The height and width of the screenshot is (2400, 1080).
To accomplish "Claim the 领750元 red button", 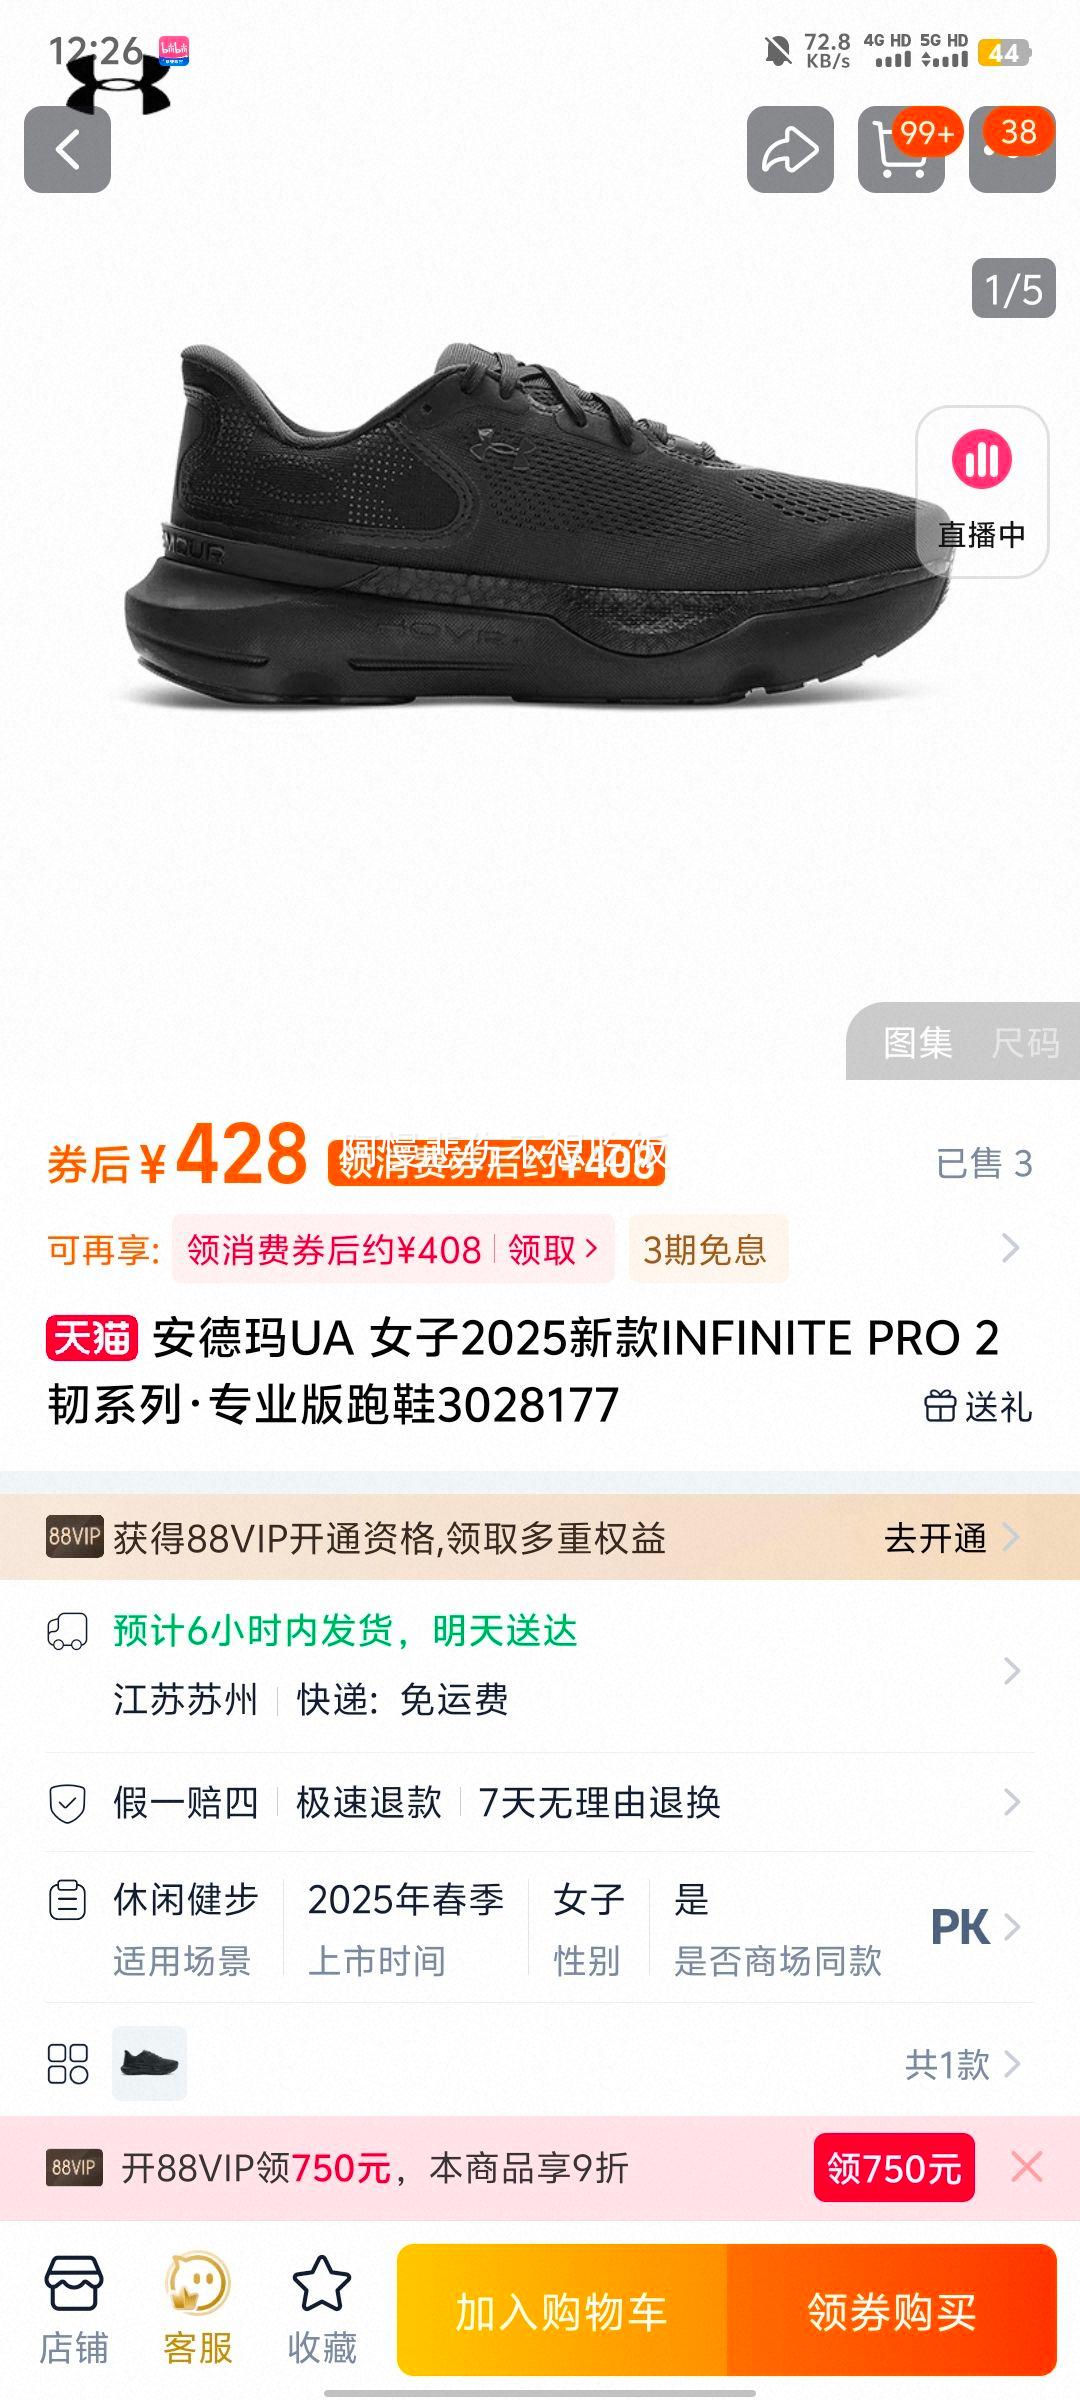I will [x=894, y=2168].
